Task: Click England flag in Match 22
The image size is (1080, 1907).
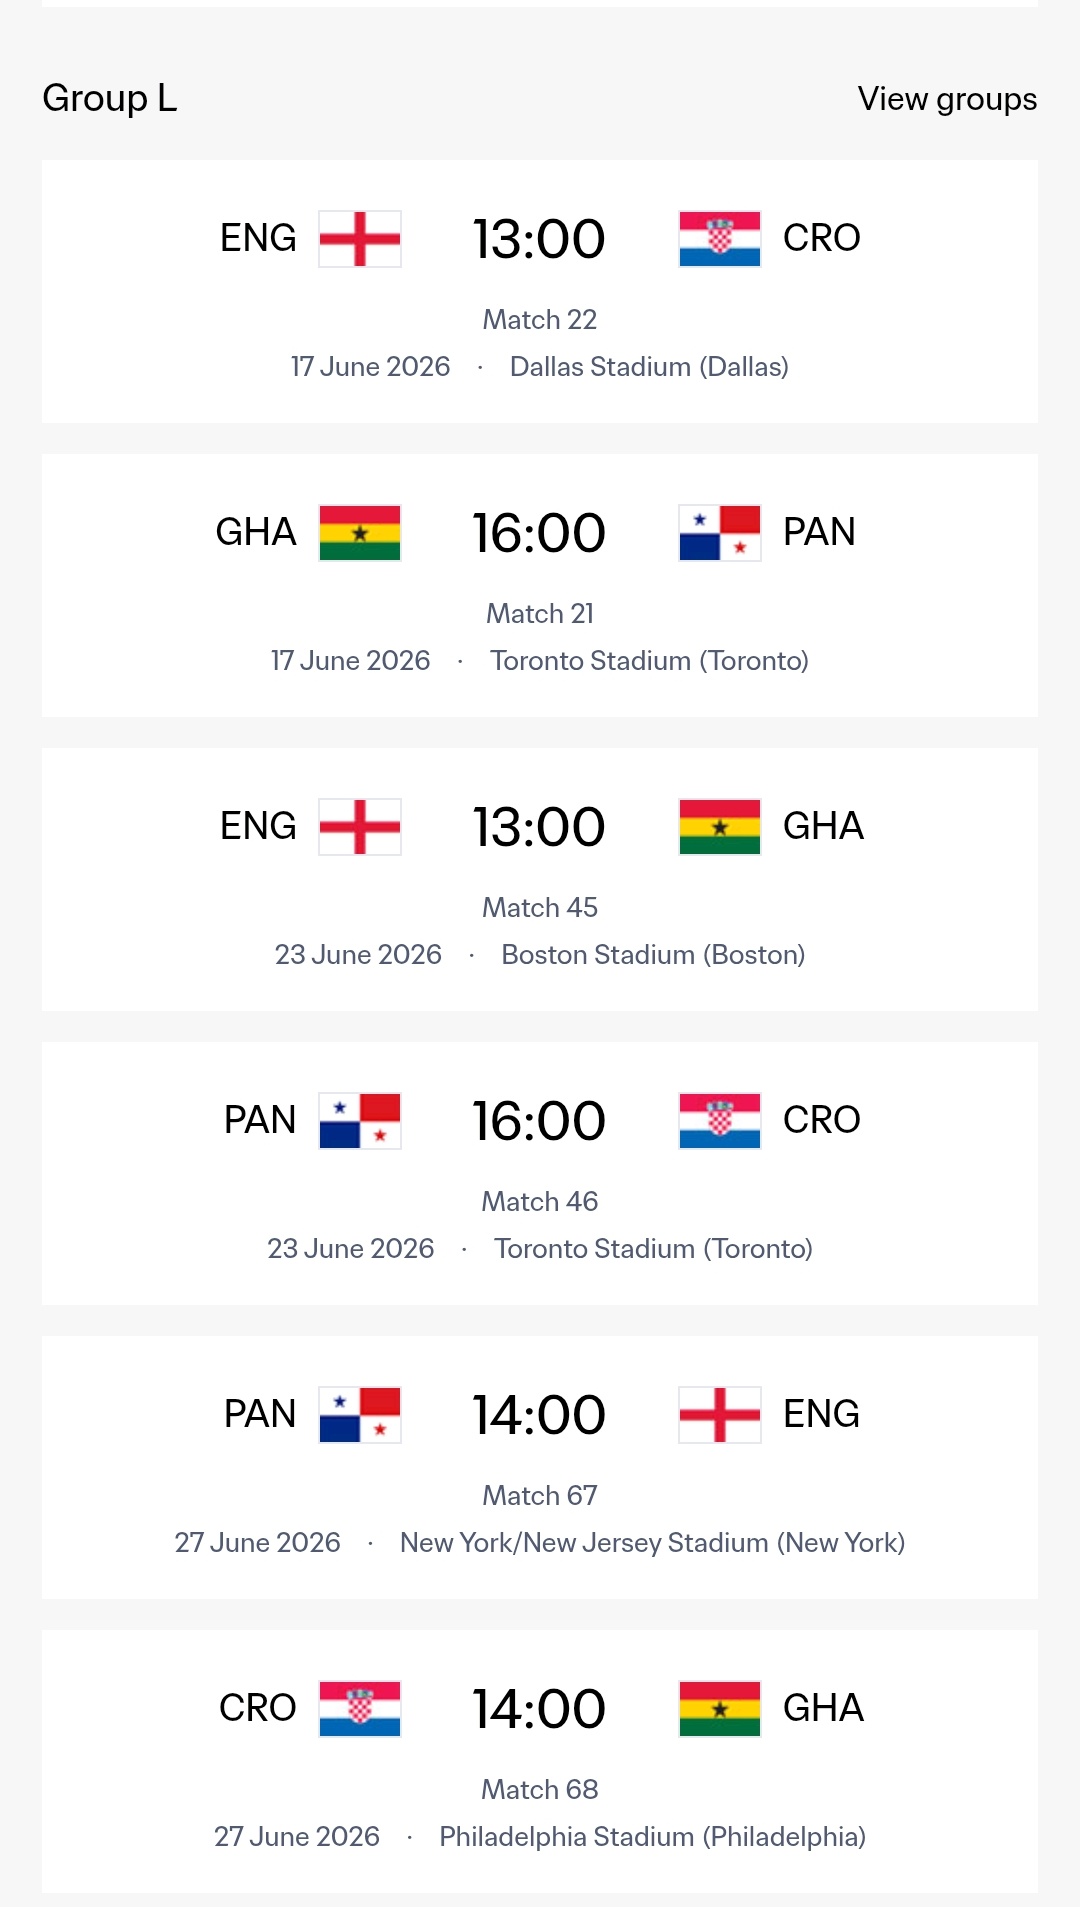Action: click(360, 239)
